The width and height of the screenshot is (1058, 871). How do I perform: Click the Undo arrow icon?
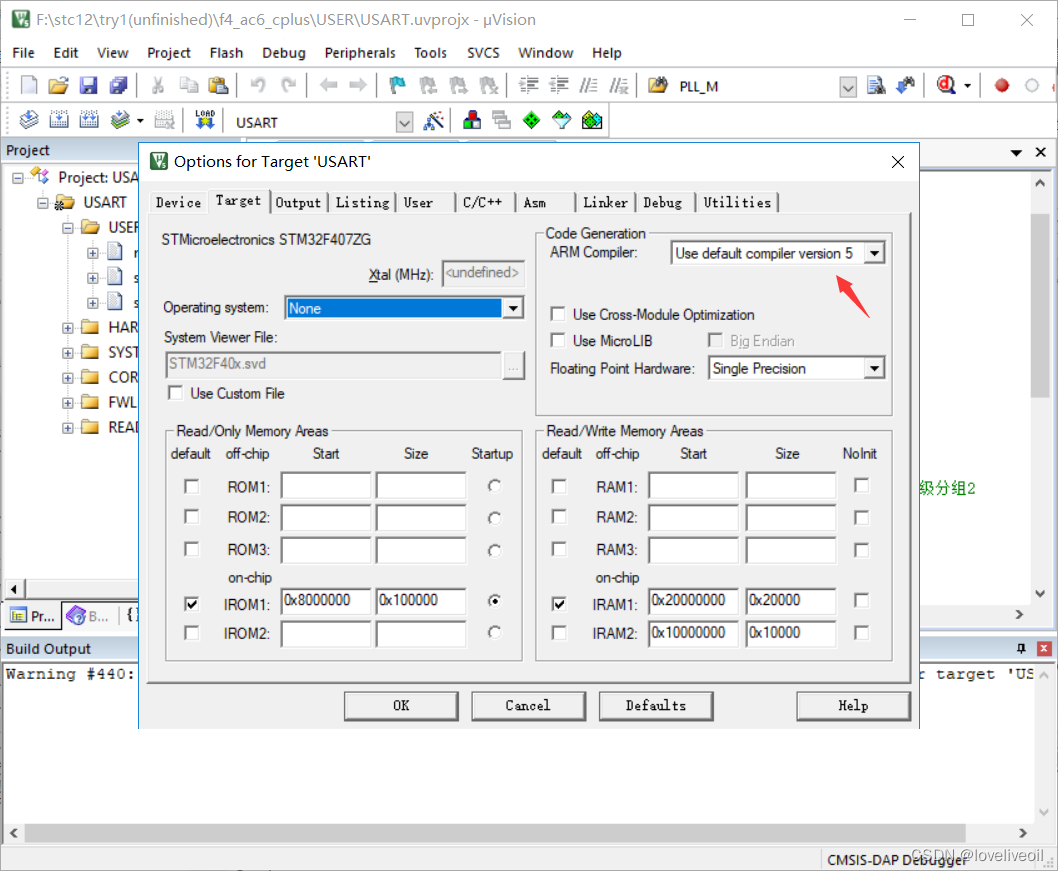[258, 86]
